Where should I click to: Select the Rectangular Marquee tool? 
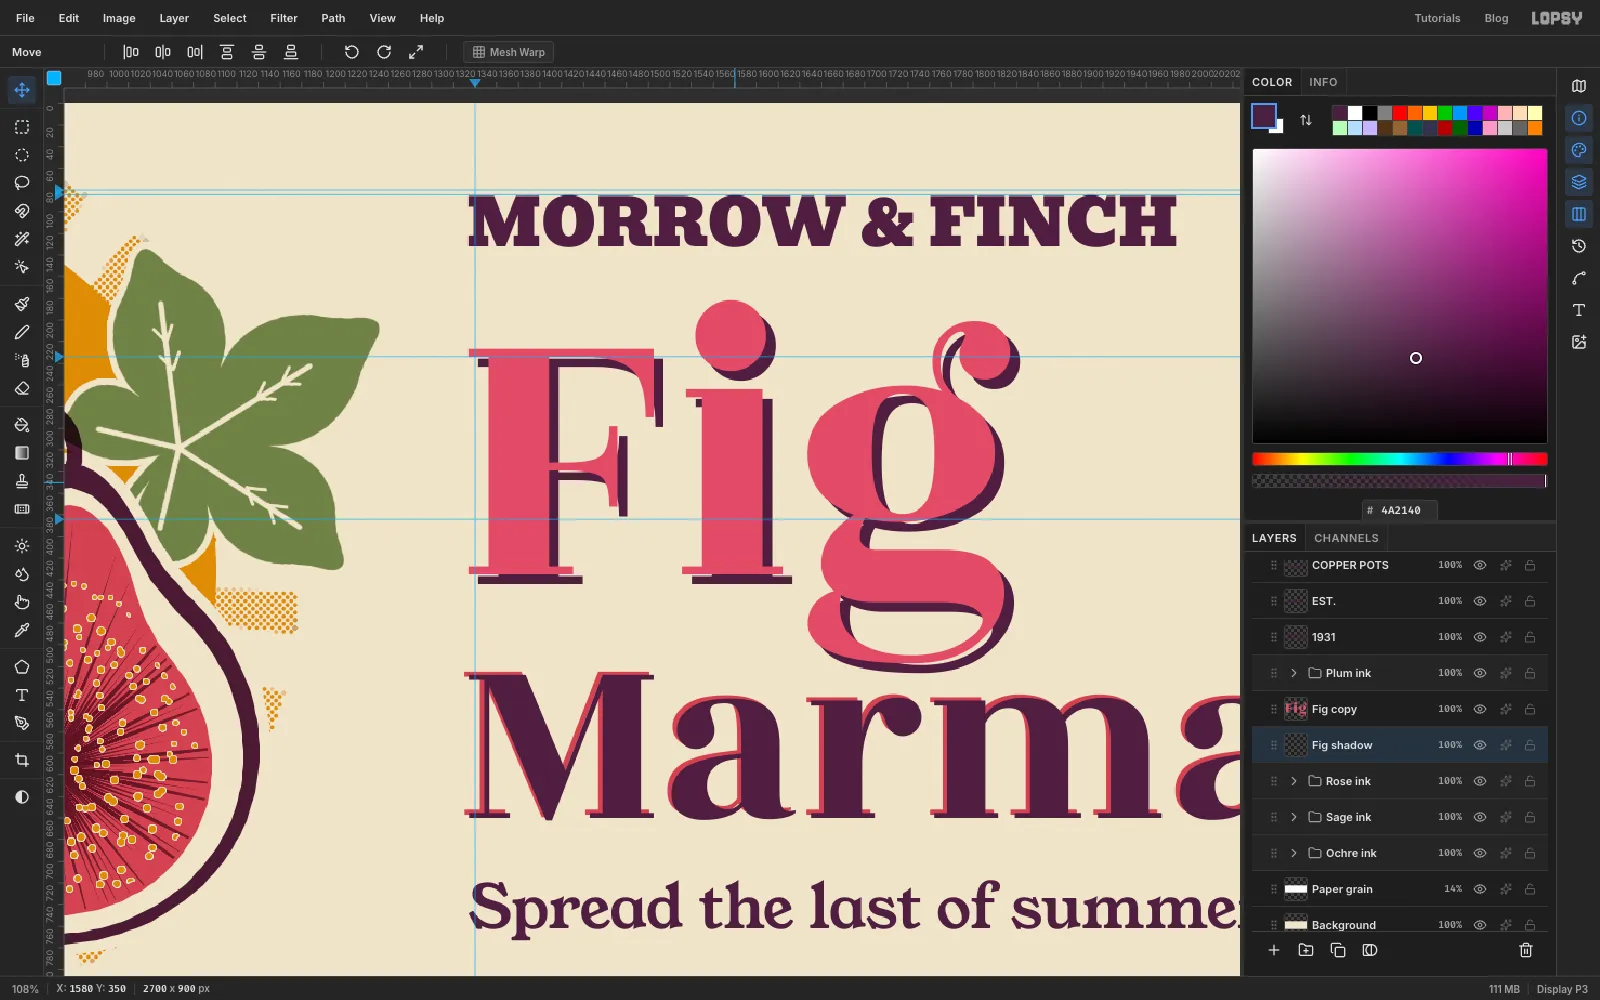[x=22, y=127]
